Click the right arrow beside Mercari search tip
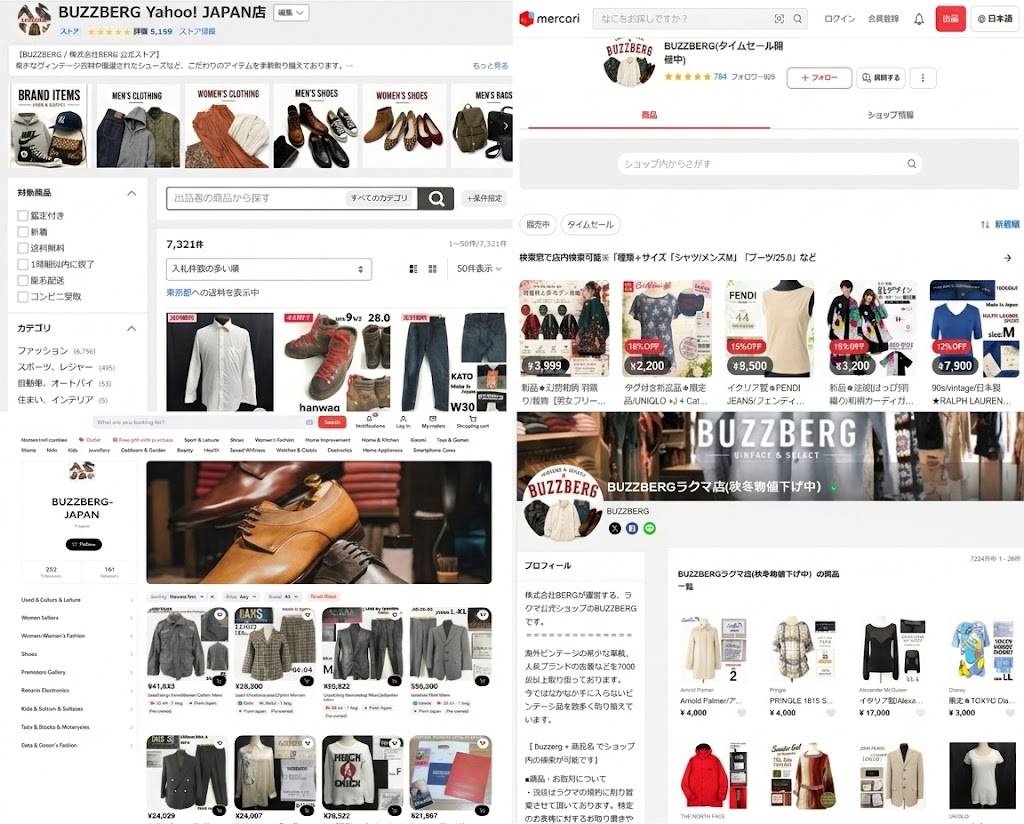The width and height of the screenshot is (1024, 824). [1008, 258]
